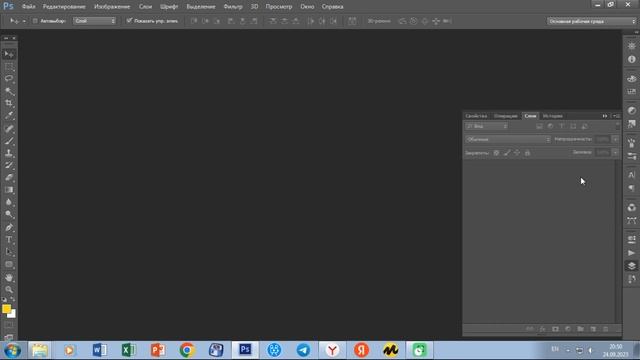
Task: Click the delete layer trash icon
Action: coord(606,329)
